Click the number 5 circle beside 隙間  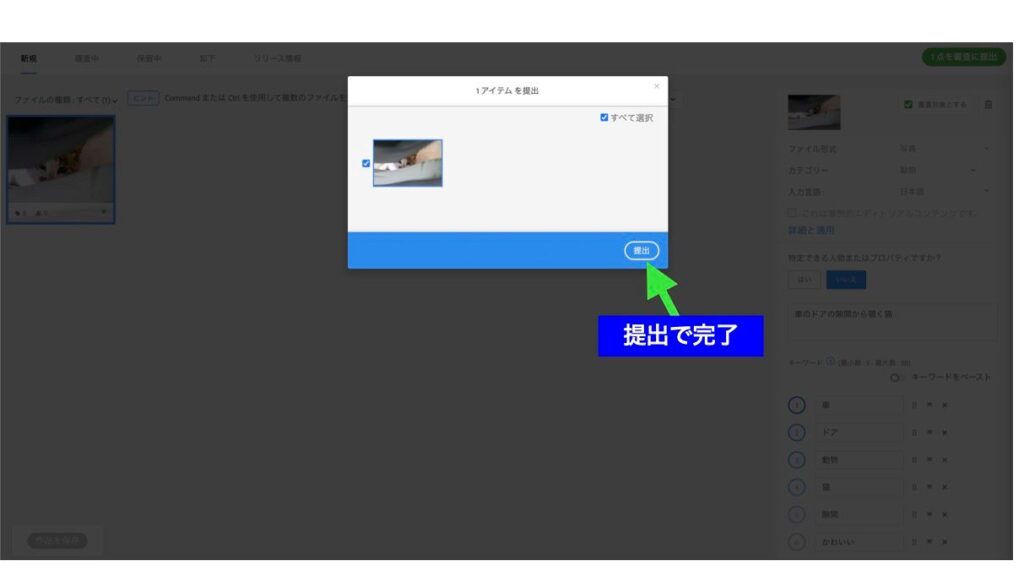point(796,515)
